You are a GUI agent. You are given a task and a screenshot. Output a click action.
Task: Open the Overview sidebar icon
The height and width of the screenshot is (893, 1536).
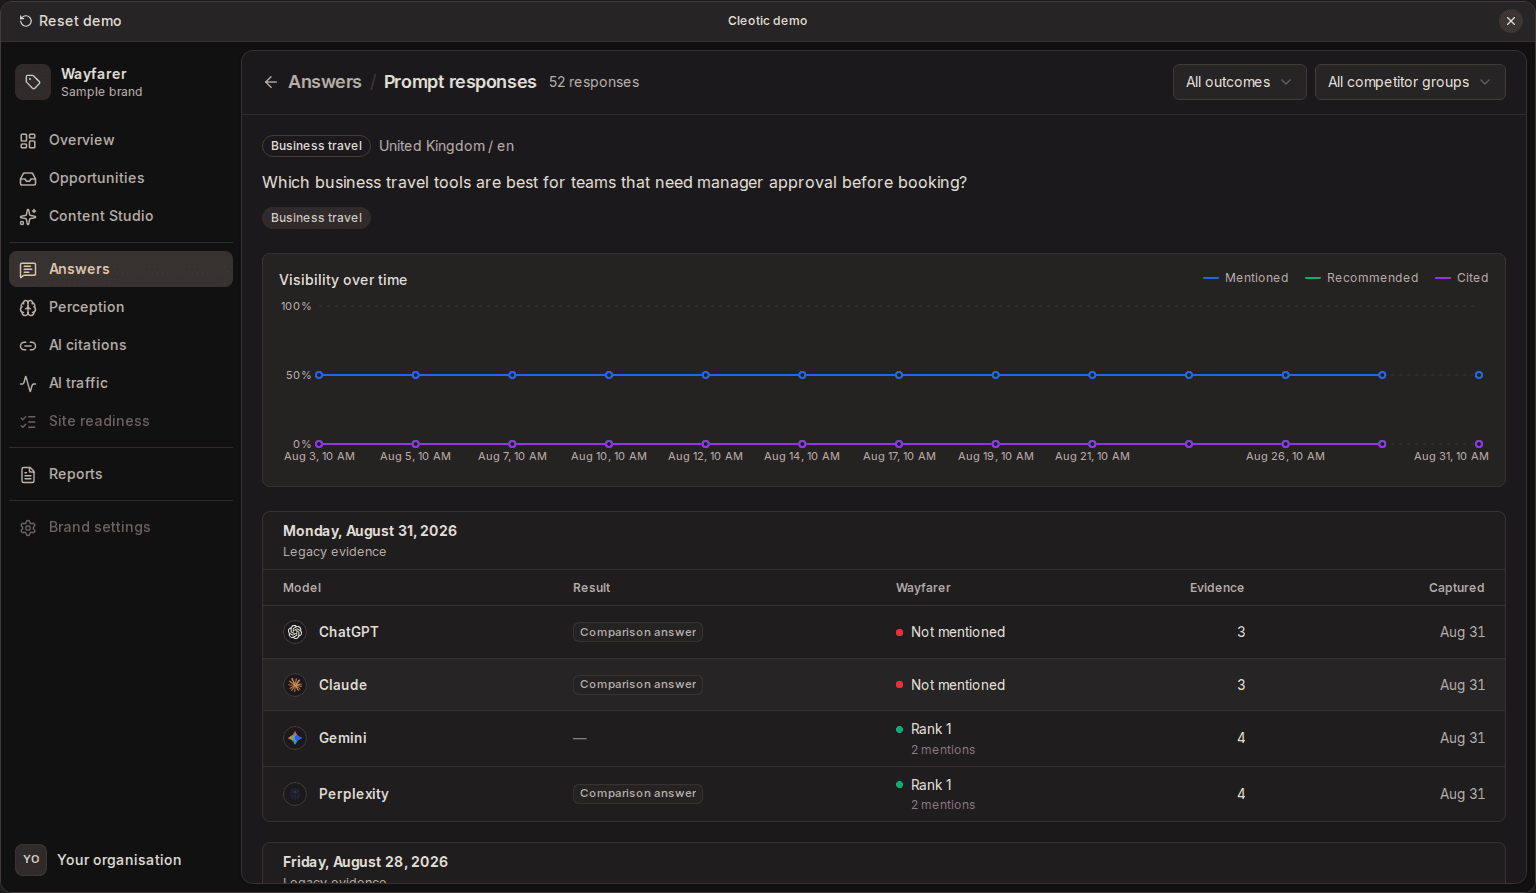[28, 141]
